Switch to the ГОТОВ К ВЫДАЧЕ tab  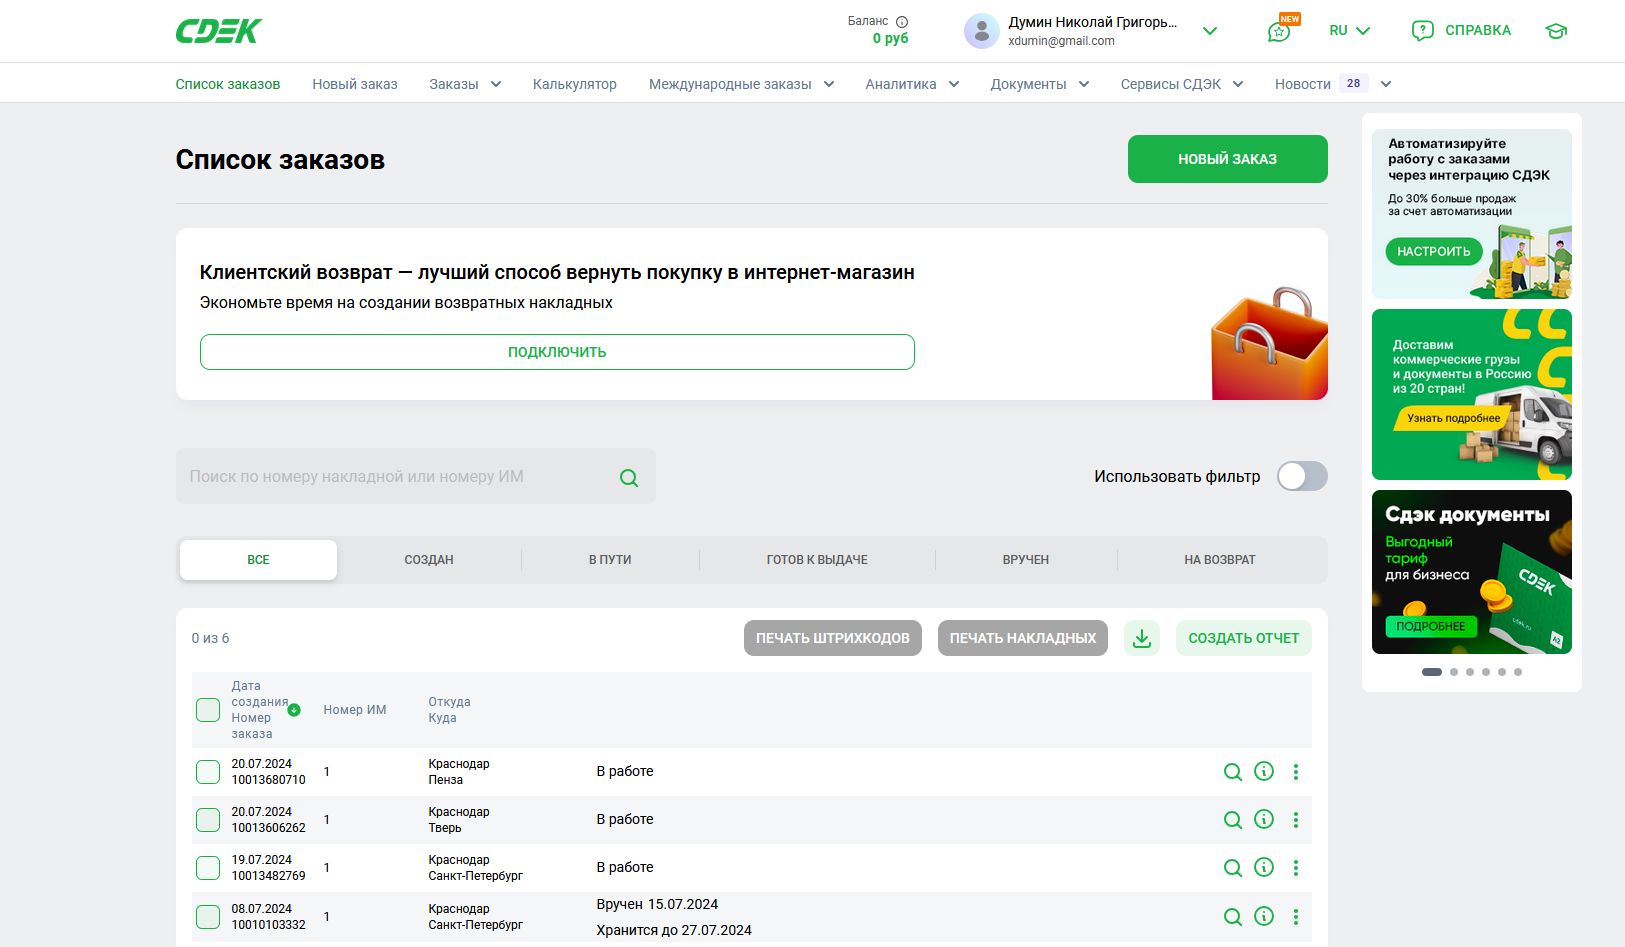(817, 560)
